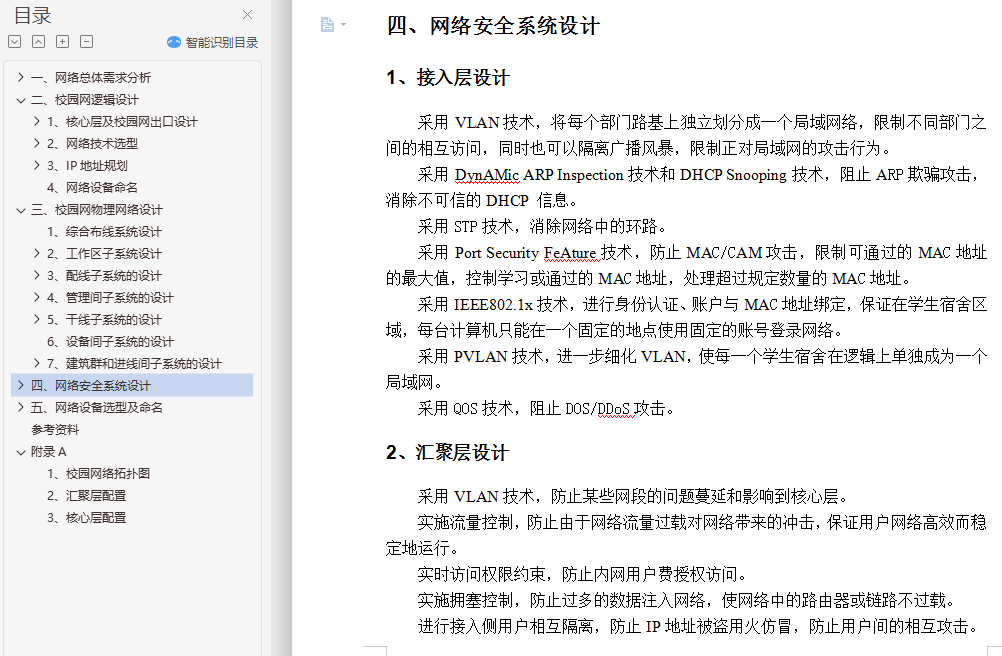This screenshot has width=1002, height=656.
Task: Click underlined word FeAture in document
Action: click(570, 253)
